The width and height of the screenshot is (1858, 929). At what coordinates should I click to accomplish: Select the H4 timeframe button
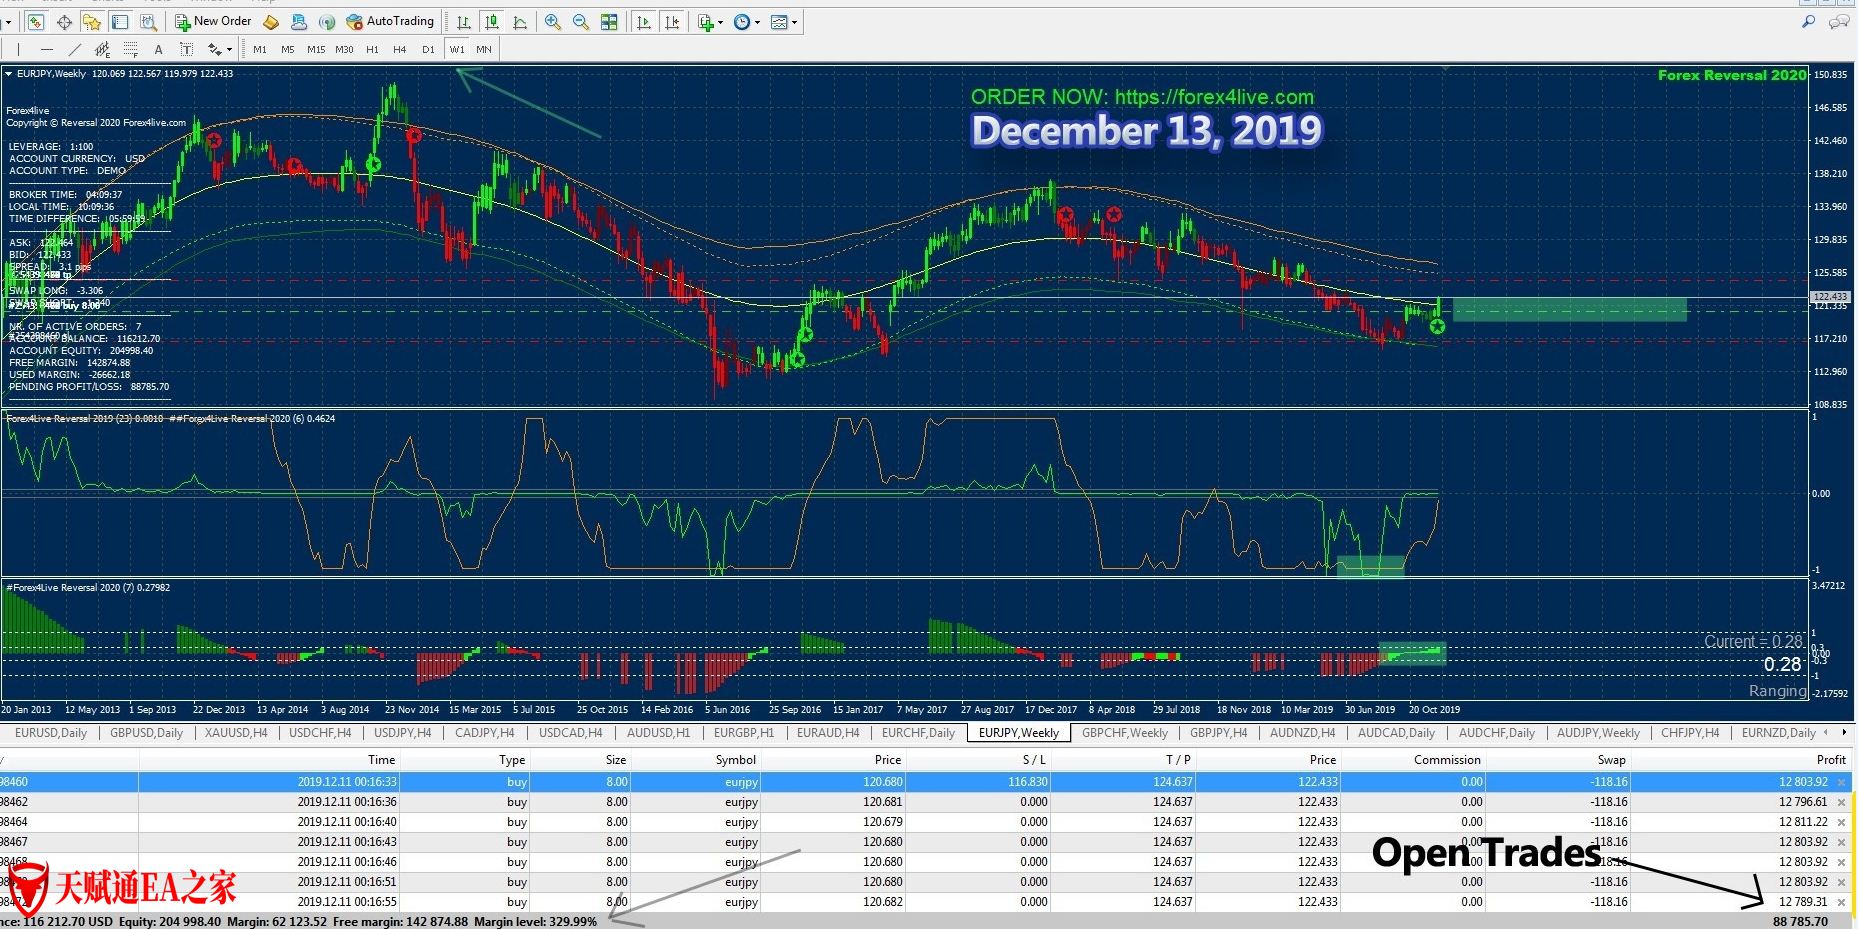[x=400, y=49]
